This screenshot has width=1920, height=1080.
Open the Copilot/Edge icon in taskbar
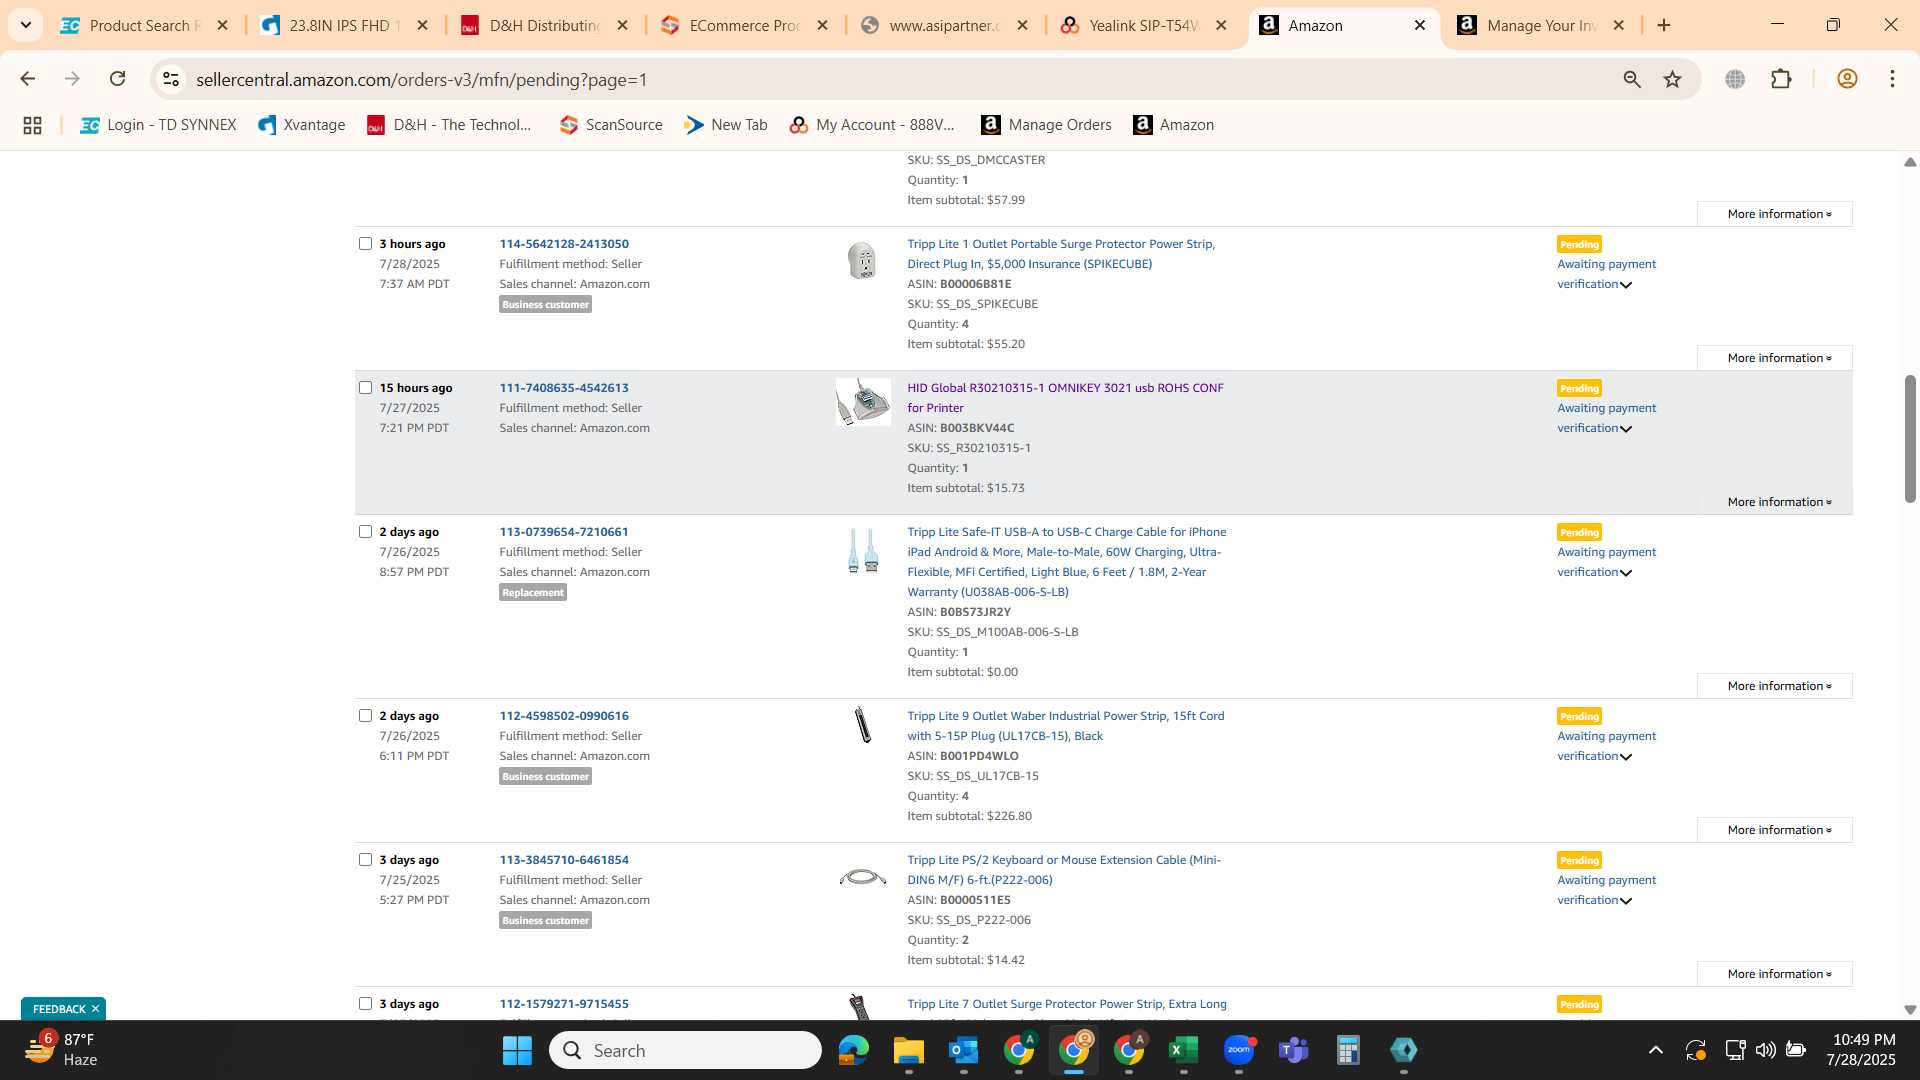click(x=853, y=1050)
